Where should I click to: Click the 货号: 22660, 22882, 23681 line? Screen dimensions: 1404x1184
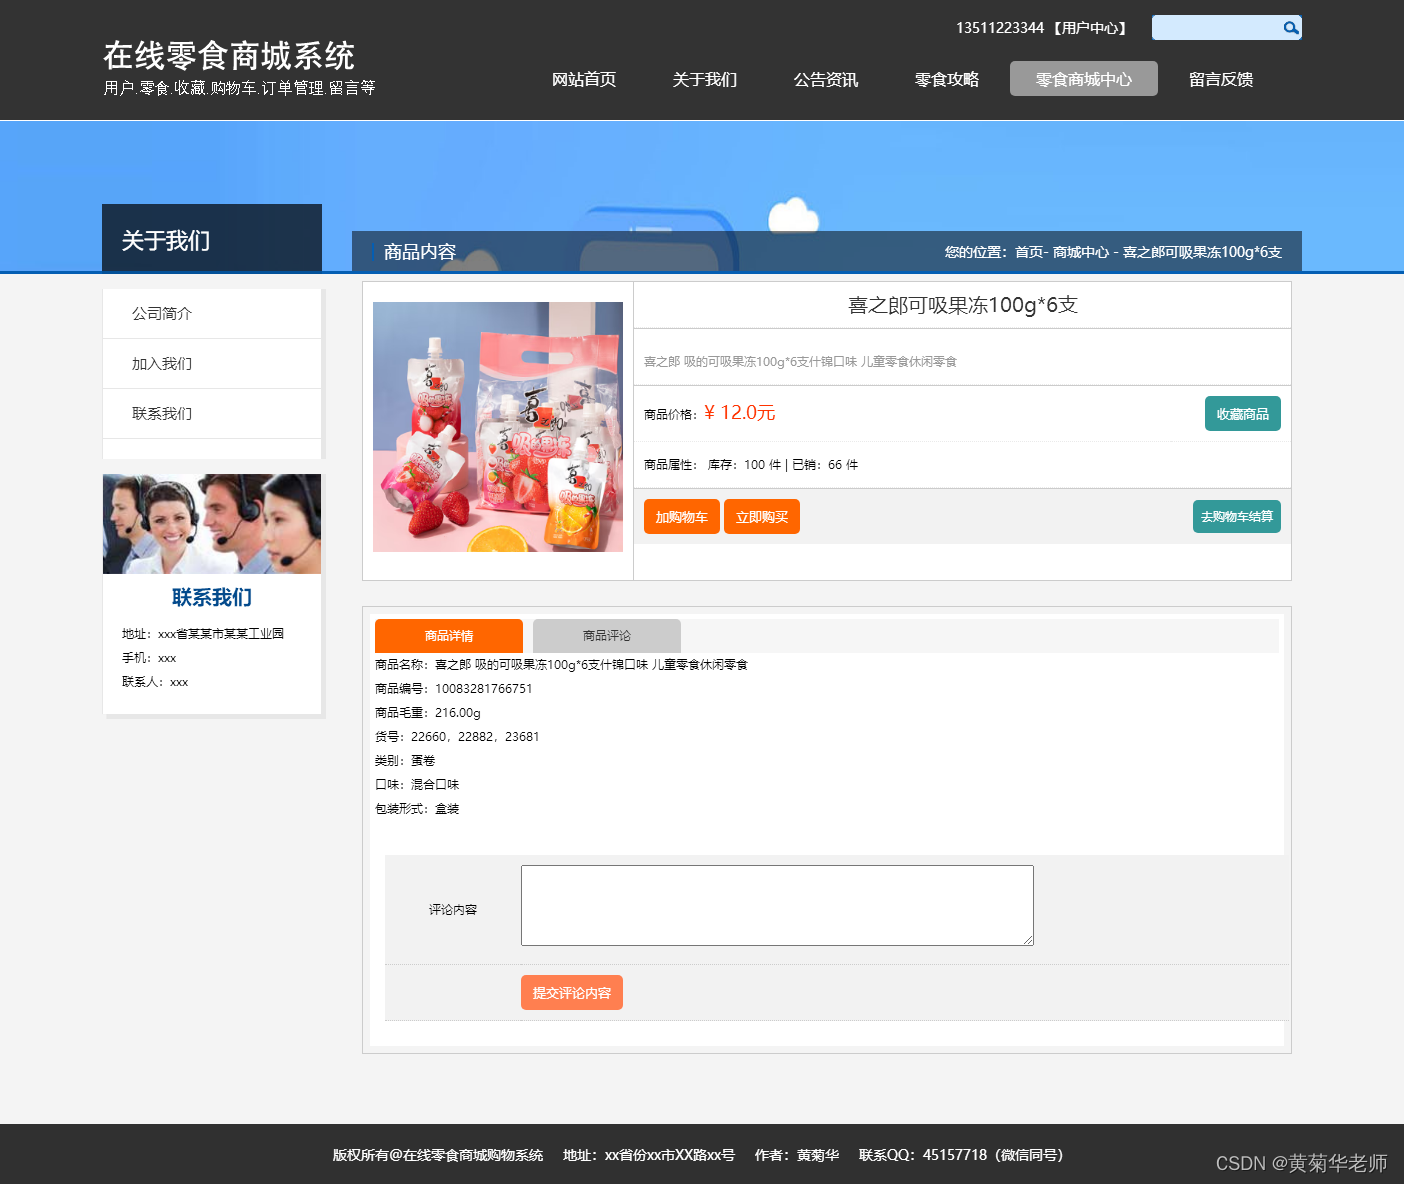tap(457, 737)
